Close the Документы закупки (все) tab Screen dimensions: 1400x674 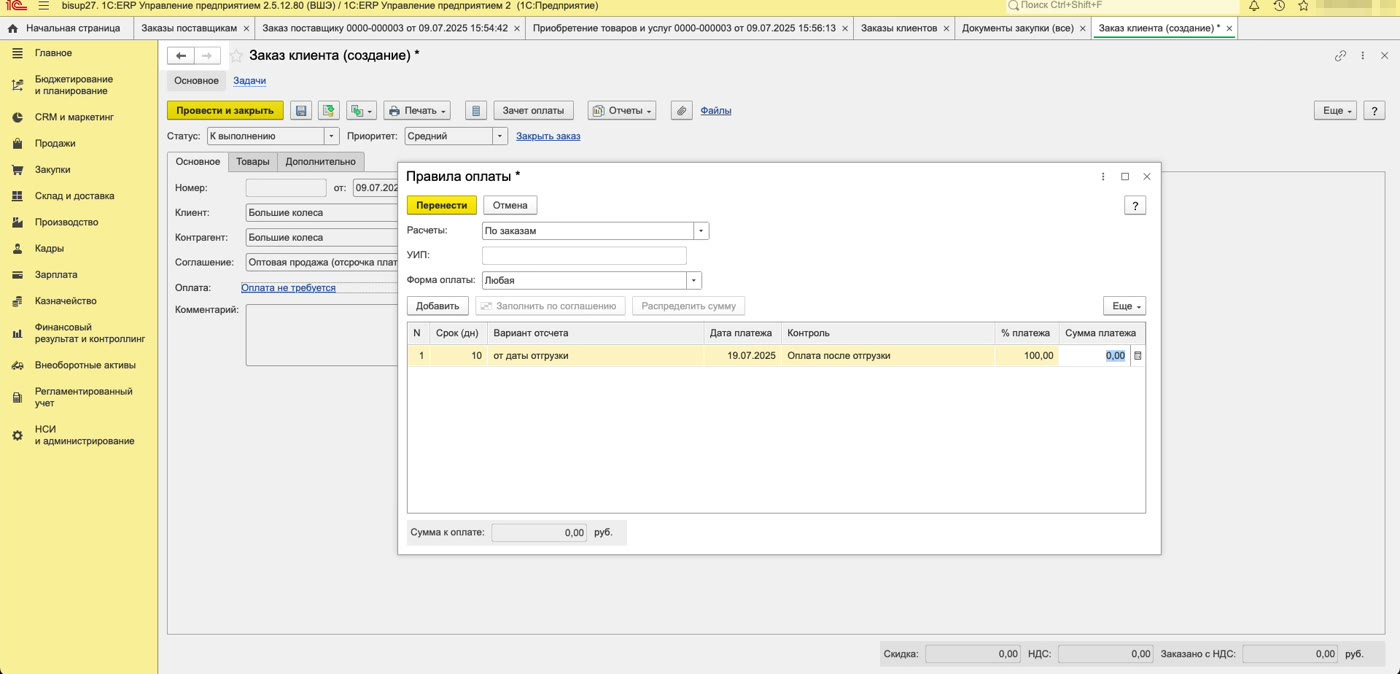1082,28
